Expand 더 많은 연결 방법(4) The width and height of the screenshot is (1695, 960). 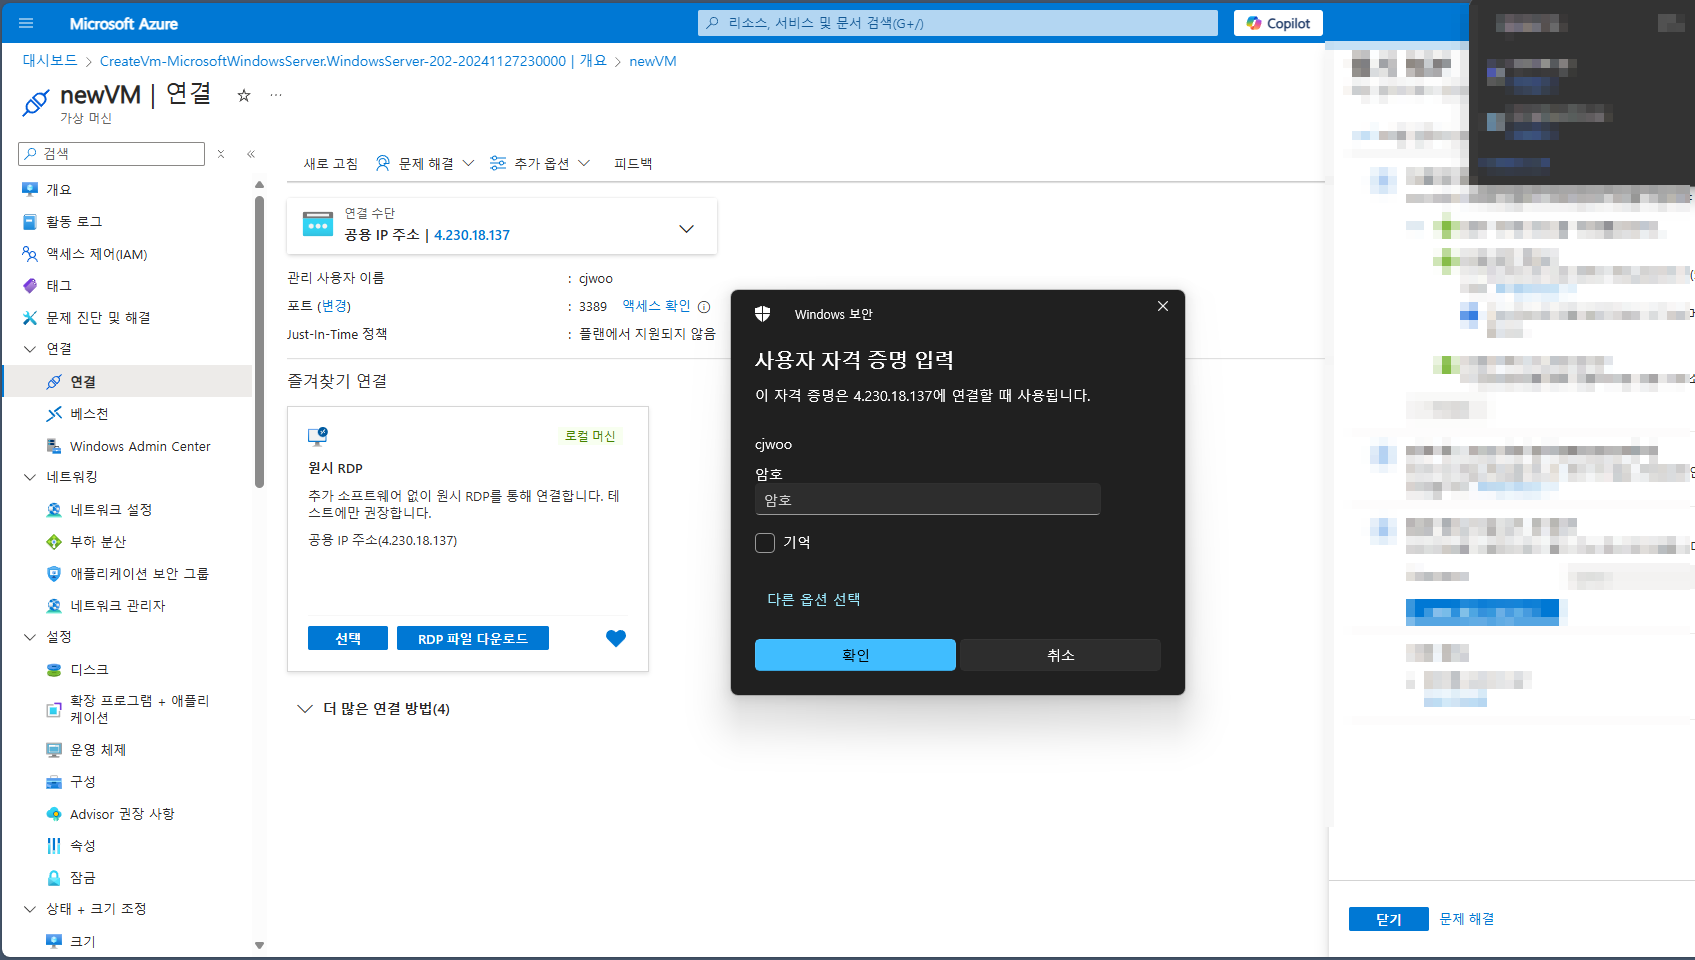373,708
